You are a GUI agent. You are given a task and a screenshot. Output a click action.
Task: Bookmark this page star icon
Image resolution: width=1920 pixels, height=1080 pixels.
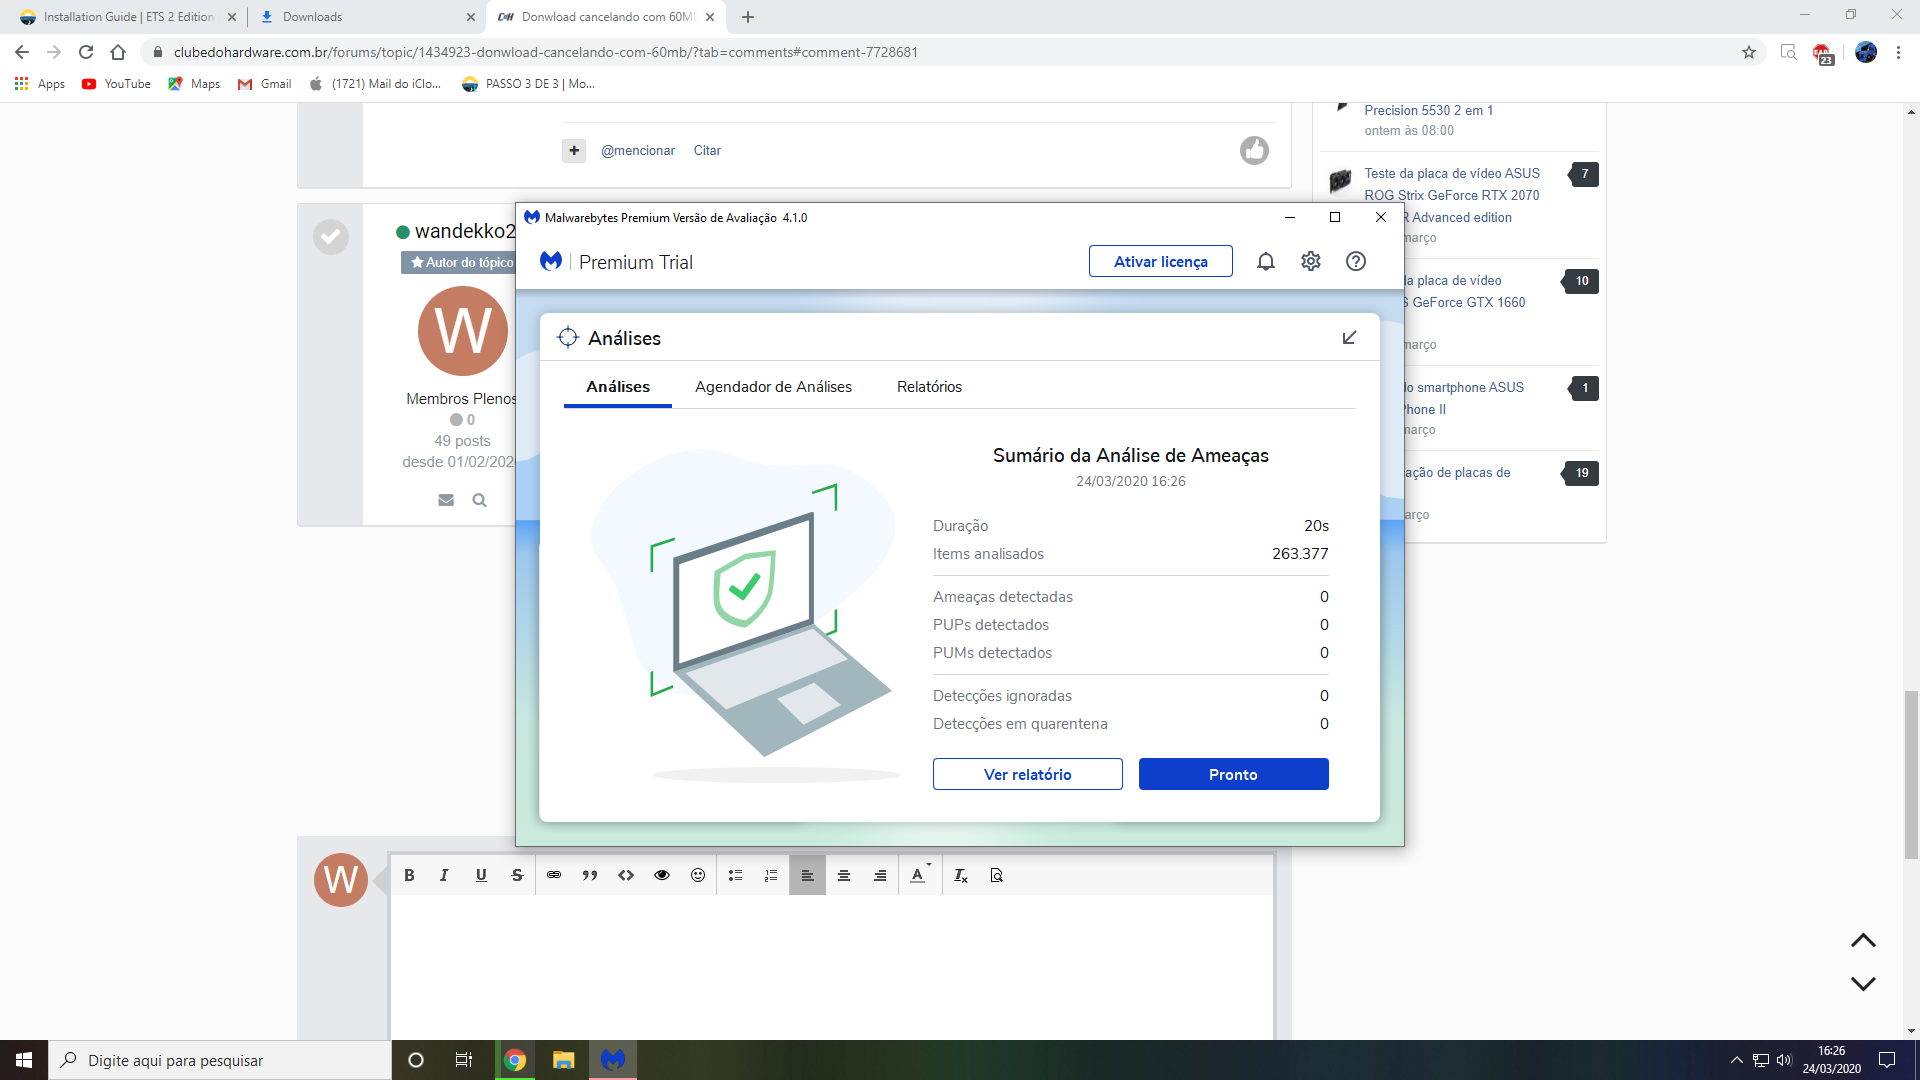pyautogui.click(x=1749, y=52)
